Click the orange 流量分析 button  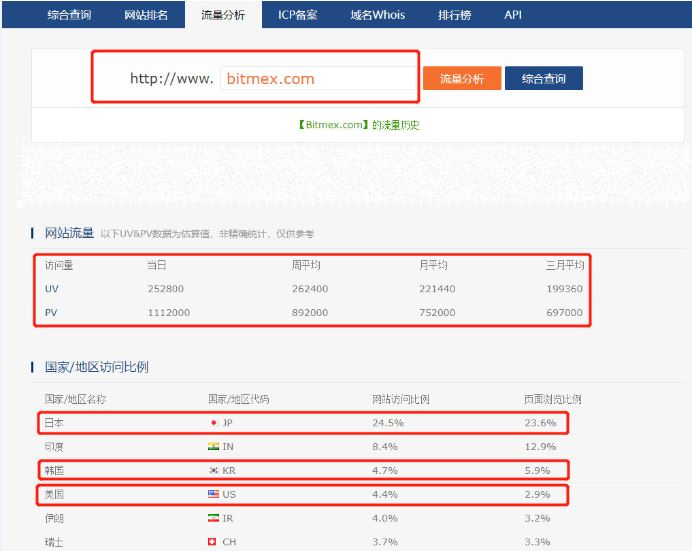click(462, 79)
